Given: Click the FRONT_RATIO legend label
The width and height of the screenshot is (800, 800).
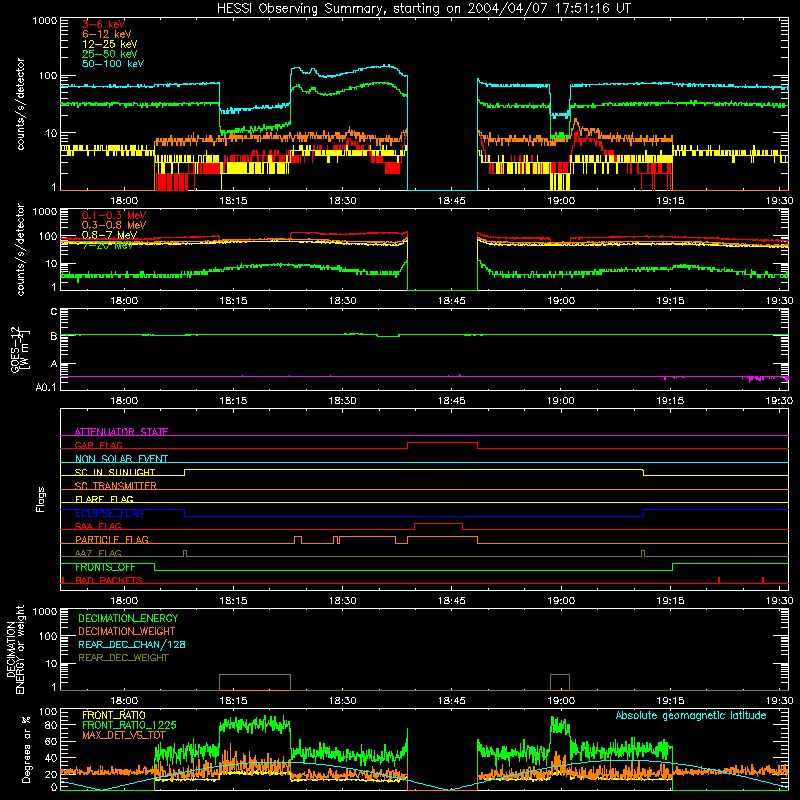Looking at the screenshot, I should pyautogui.click(x=114, y=715).
